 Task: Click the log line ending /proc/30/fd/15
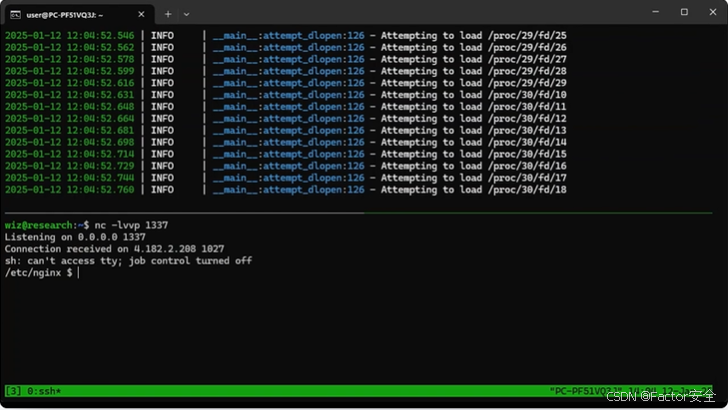click(x=286, y=154)
